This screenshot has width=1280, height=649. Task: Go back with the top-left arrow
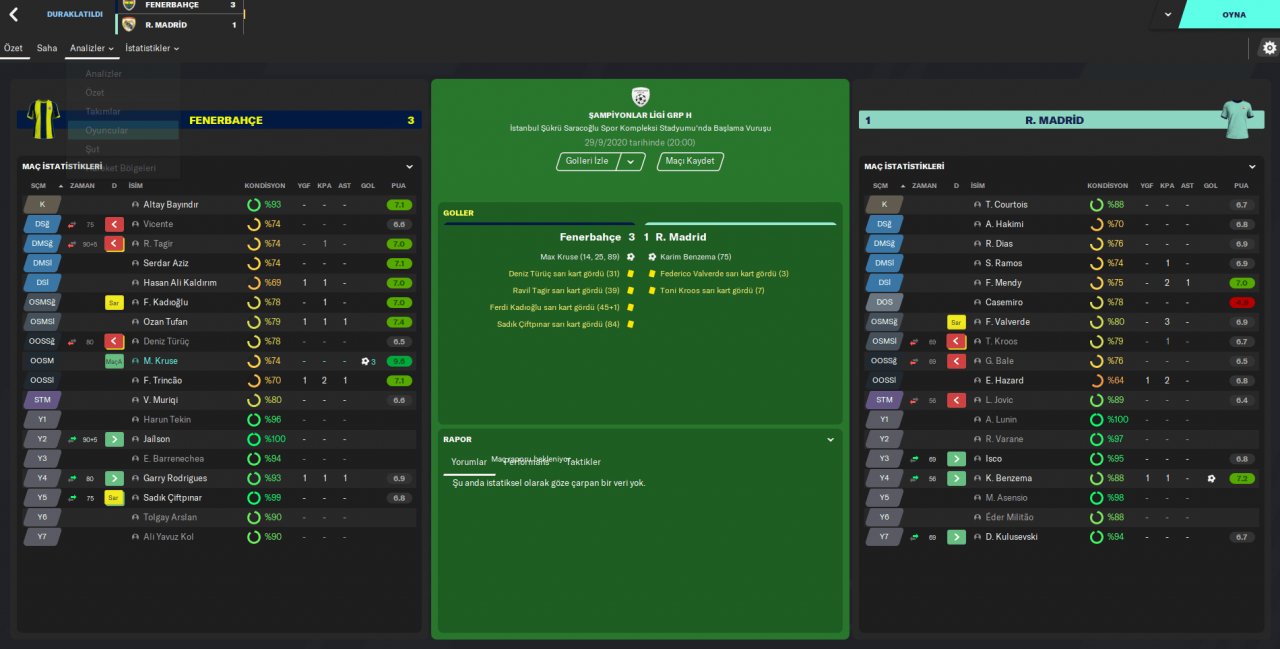tap(14, 15)
